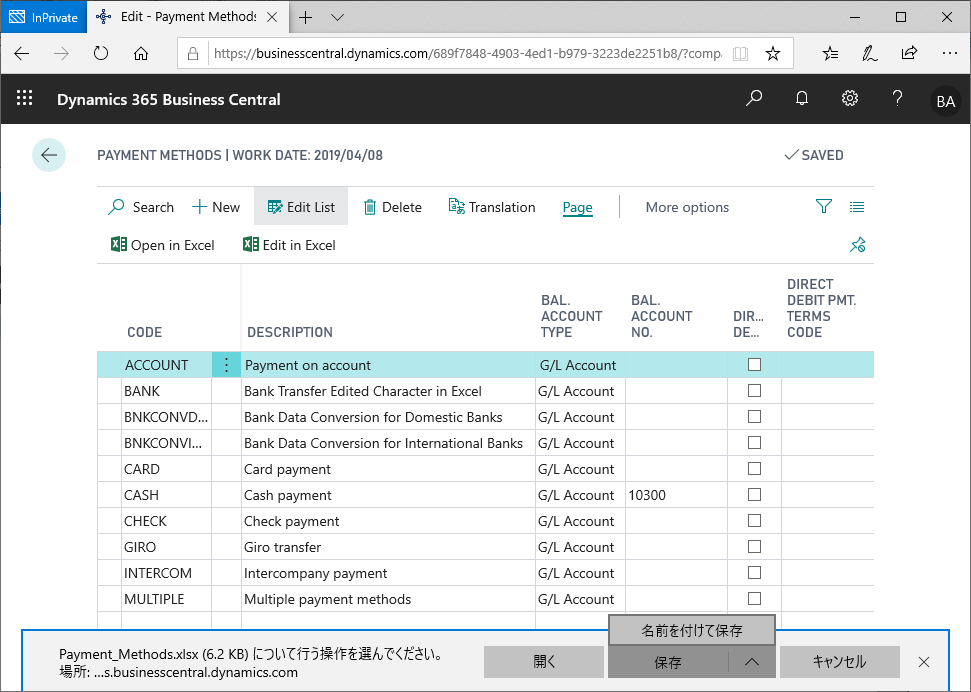Click Bal. Account No. cell for ACCOUNT row
Screen dimensions: 971x692
(x=676, y=365)
